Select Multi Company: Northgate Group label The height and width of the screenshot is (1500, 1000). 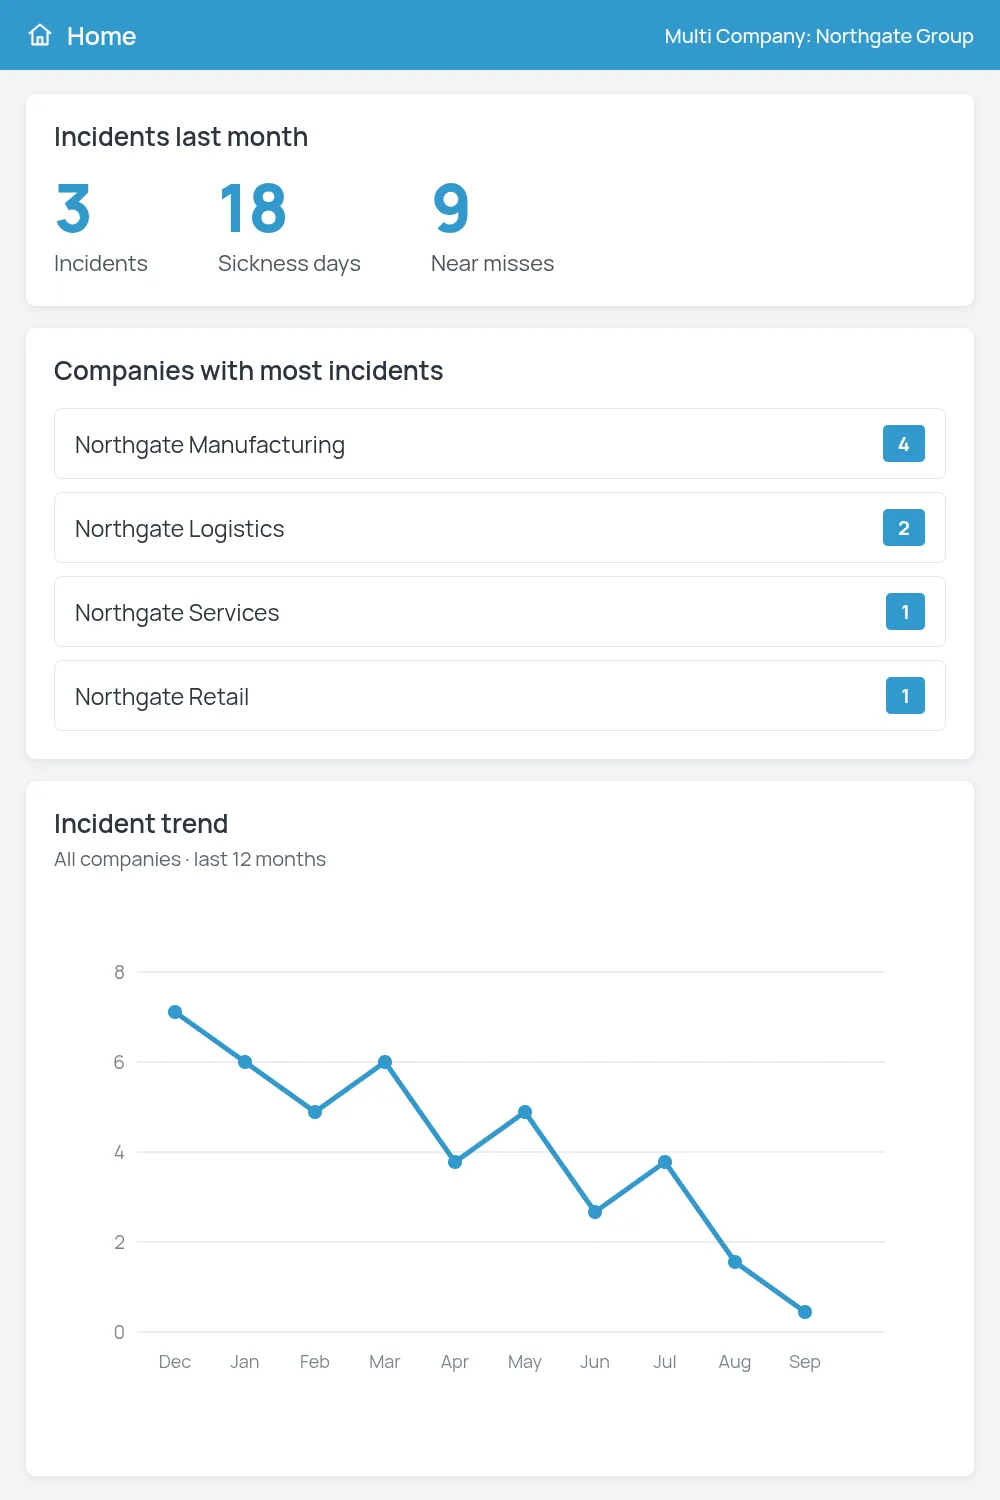coord(819,36)
